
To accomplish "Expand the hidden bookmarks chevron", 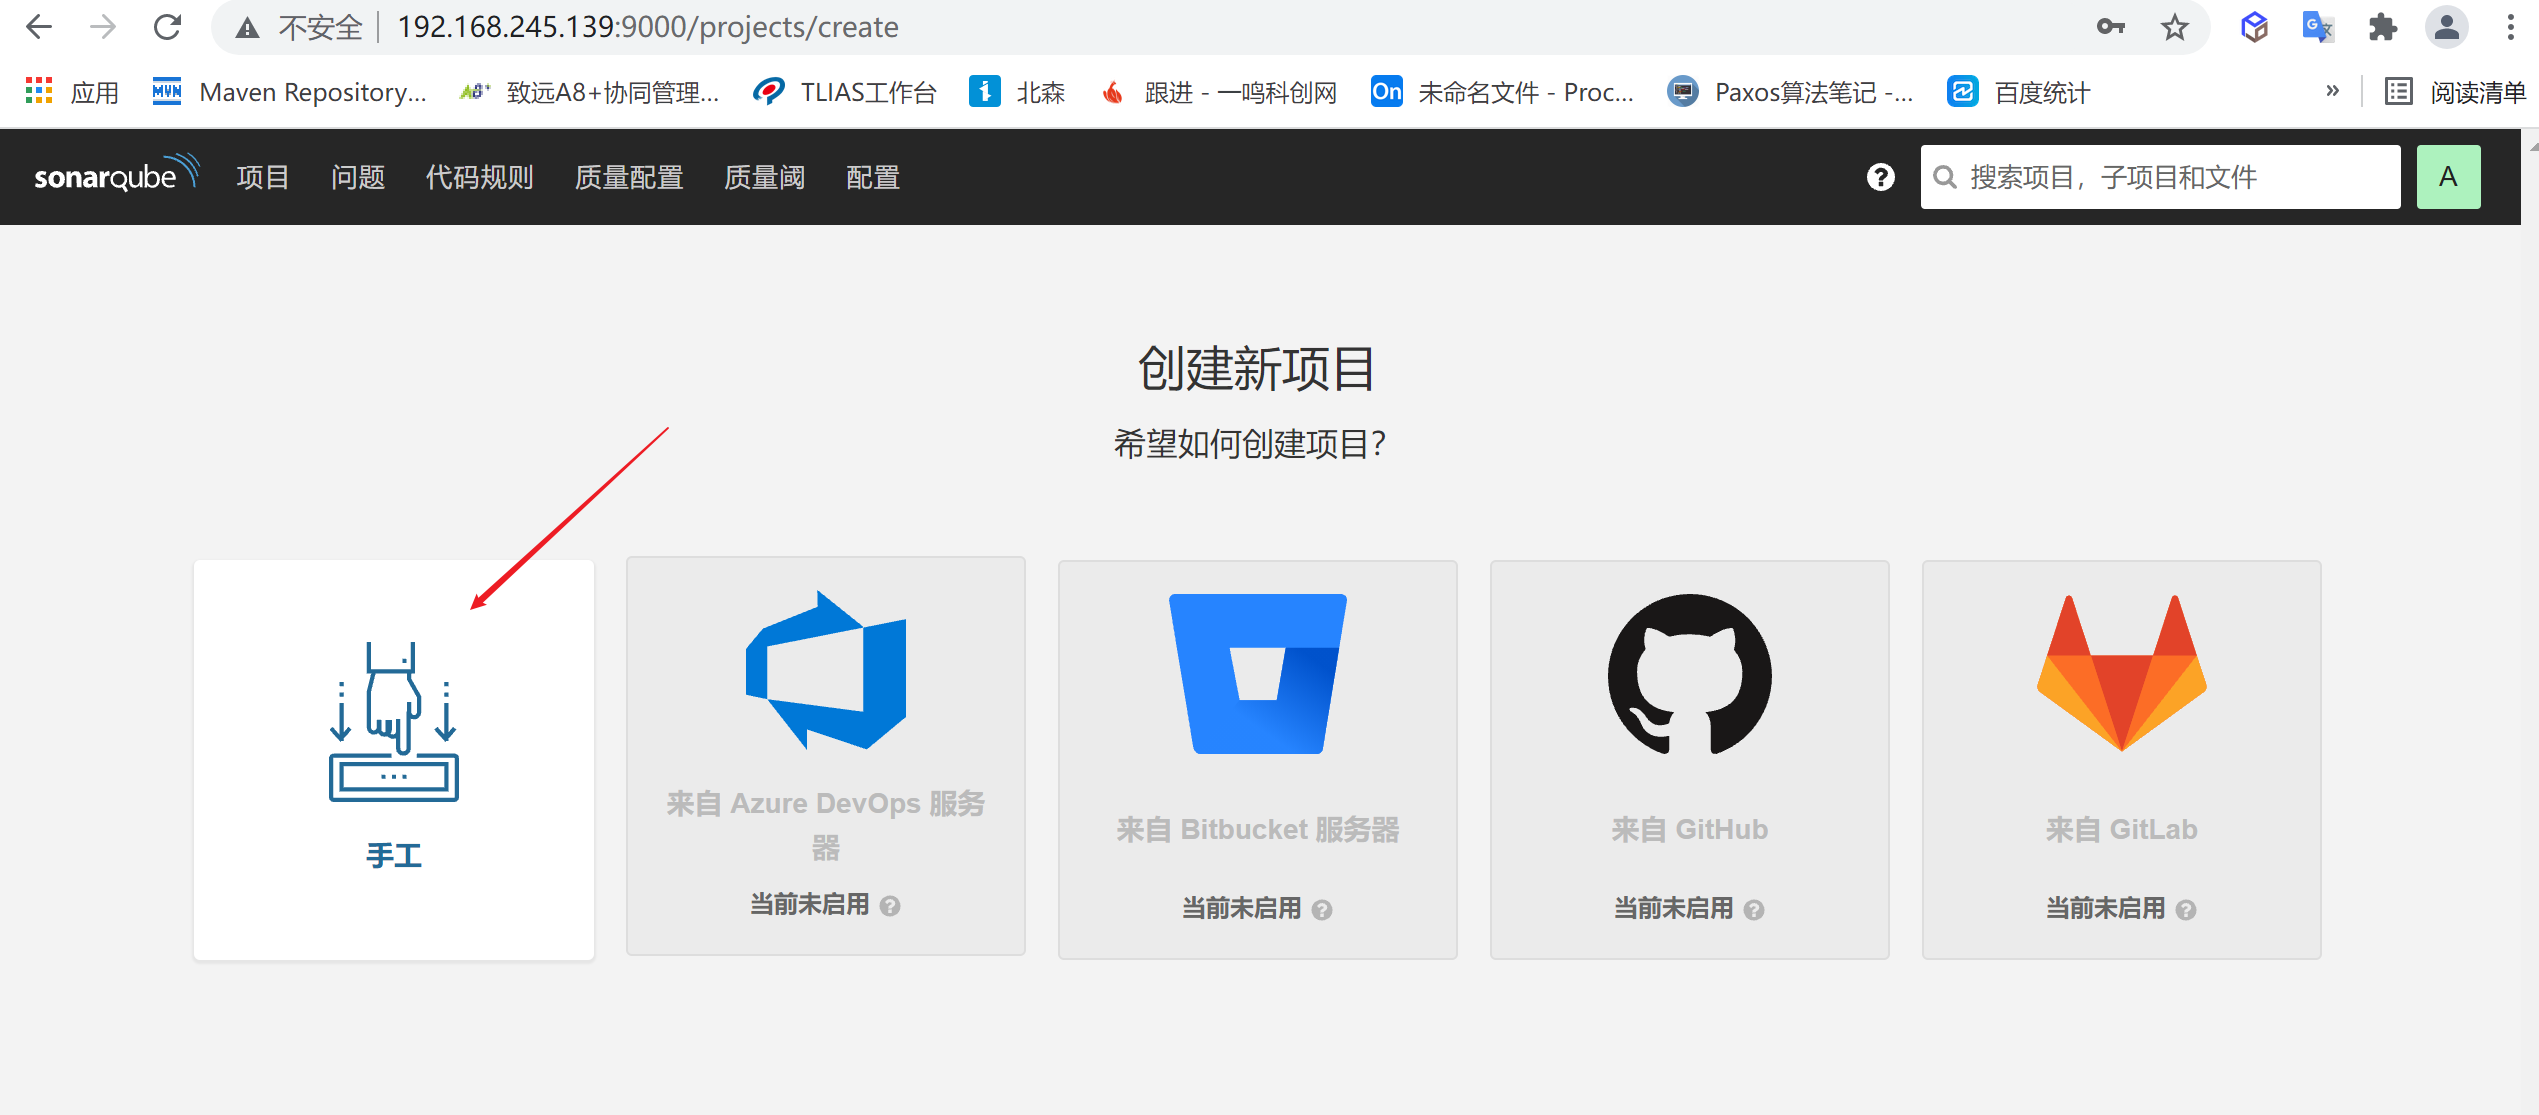I will pyautogui.click(x=2332, y=91).
